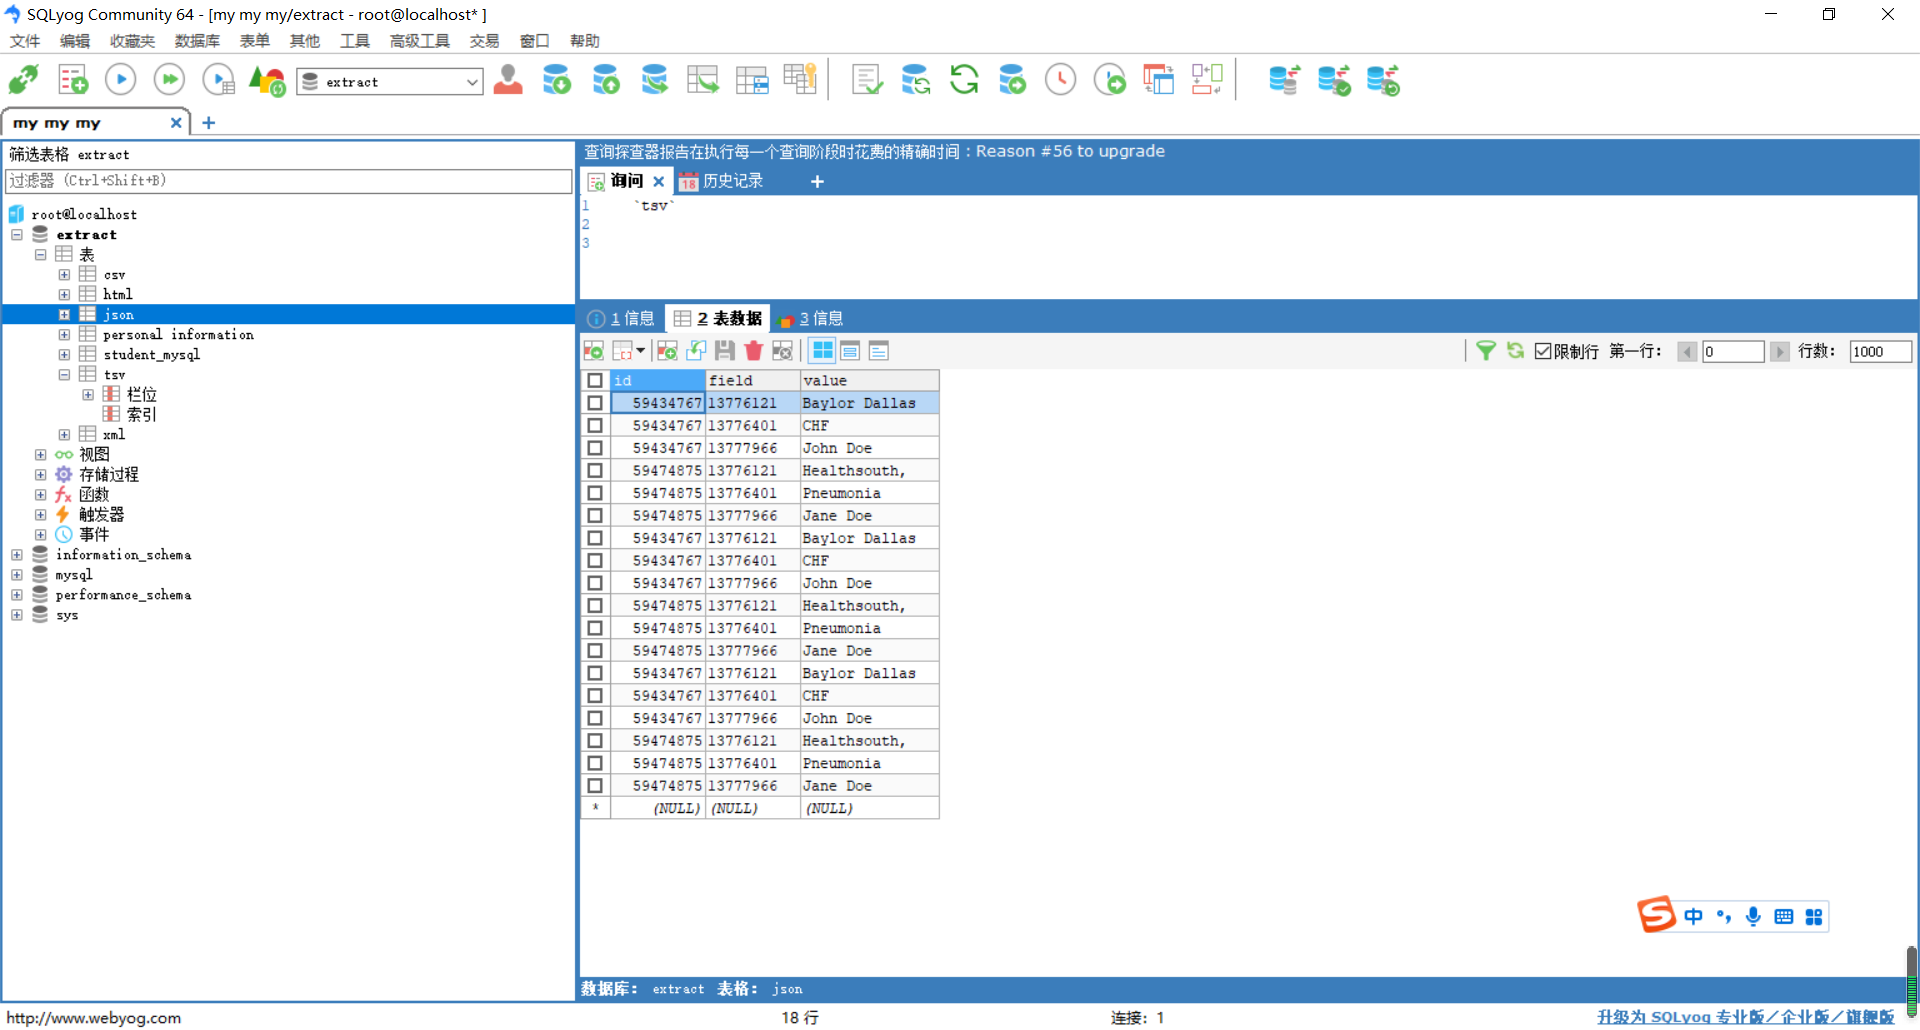Click the scheduled backup clock icon
1920x1030 pixels.
(x=1061, y=80)
